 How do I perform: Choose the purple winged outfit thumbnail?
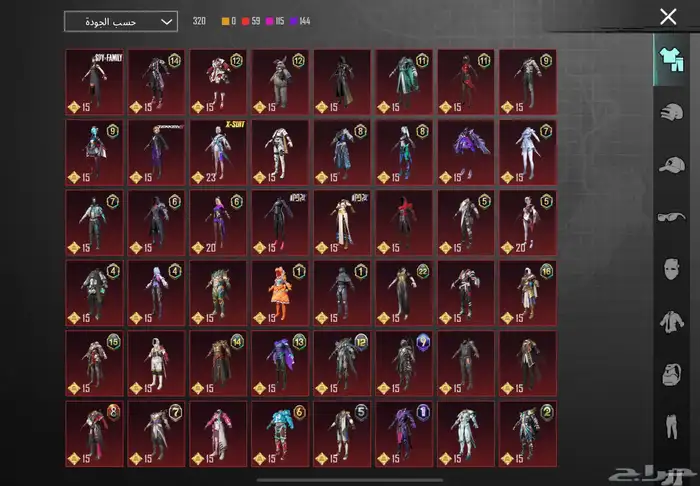(467, 151)
